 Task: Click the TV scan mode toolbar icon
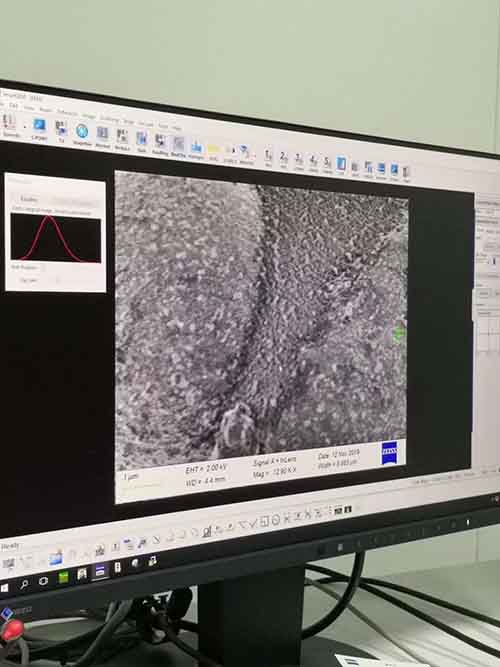[x=61, y=128]
